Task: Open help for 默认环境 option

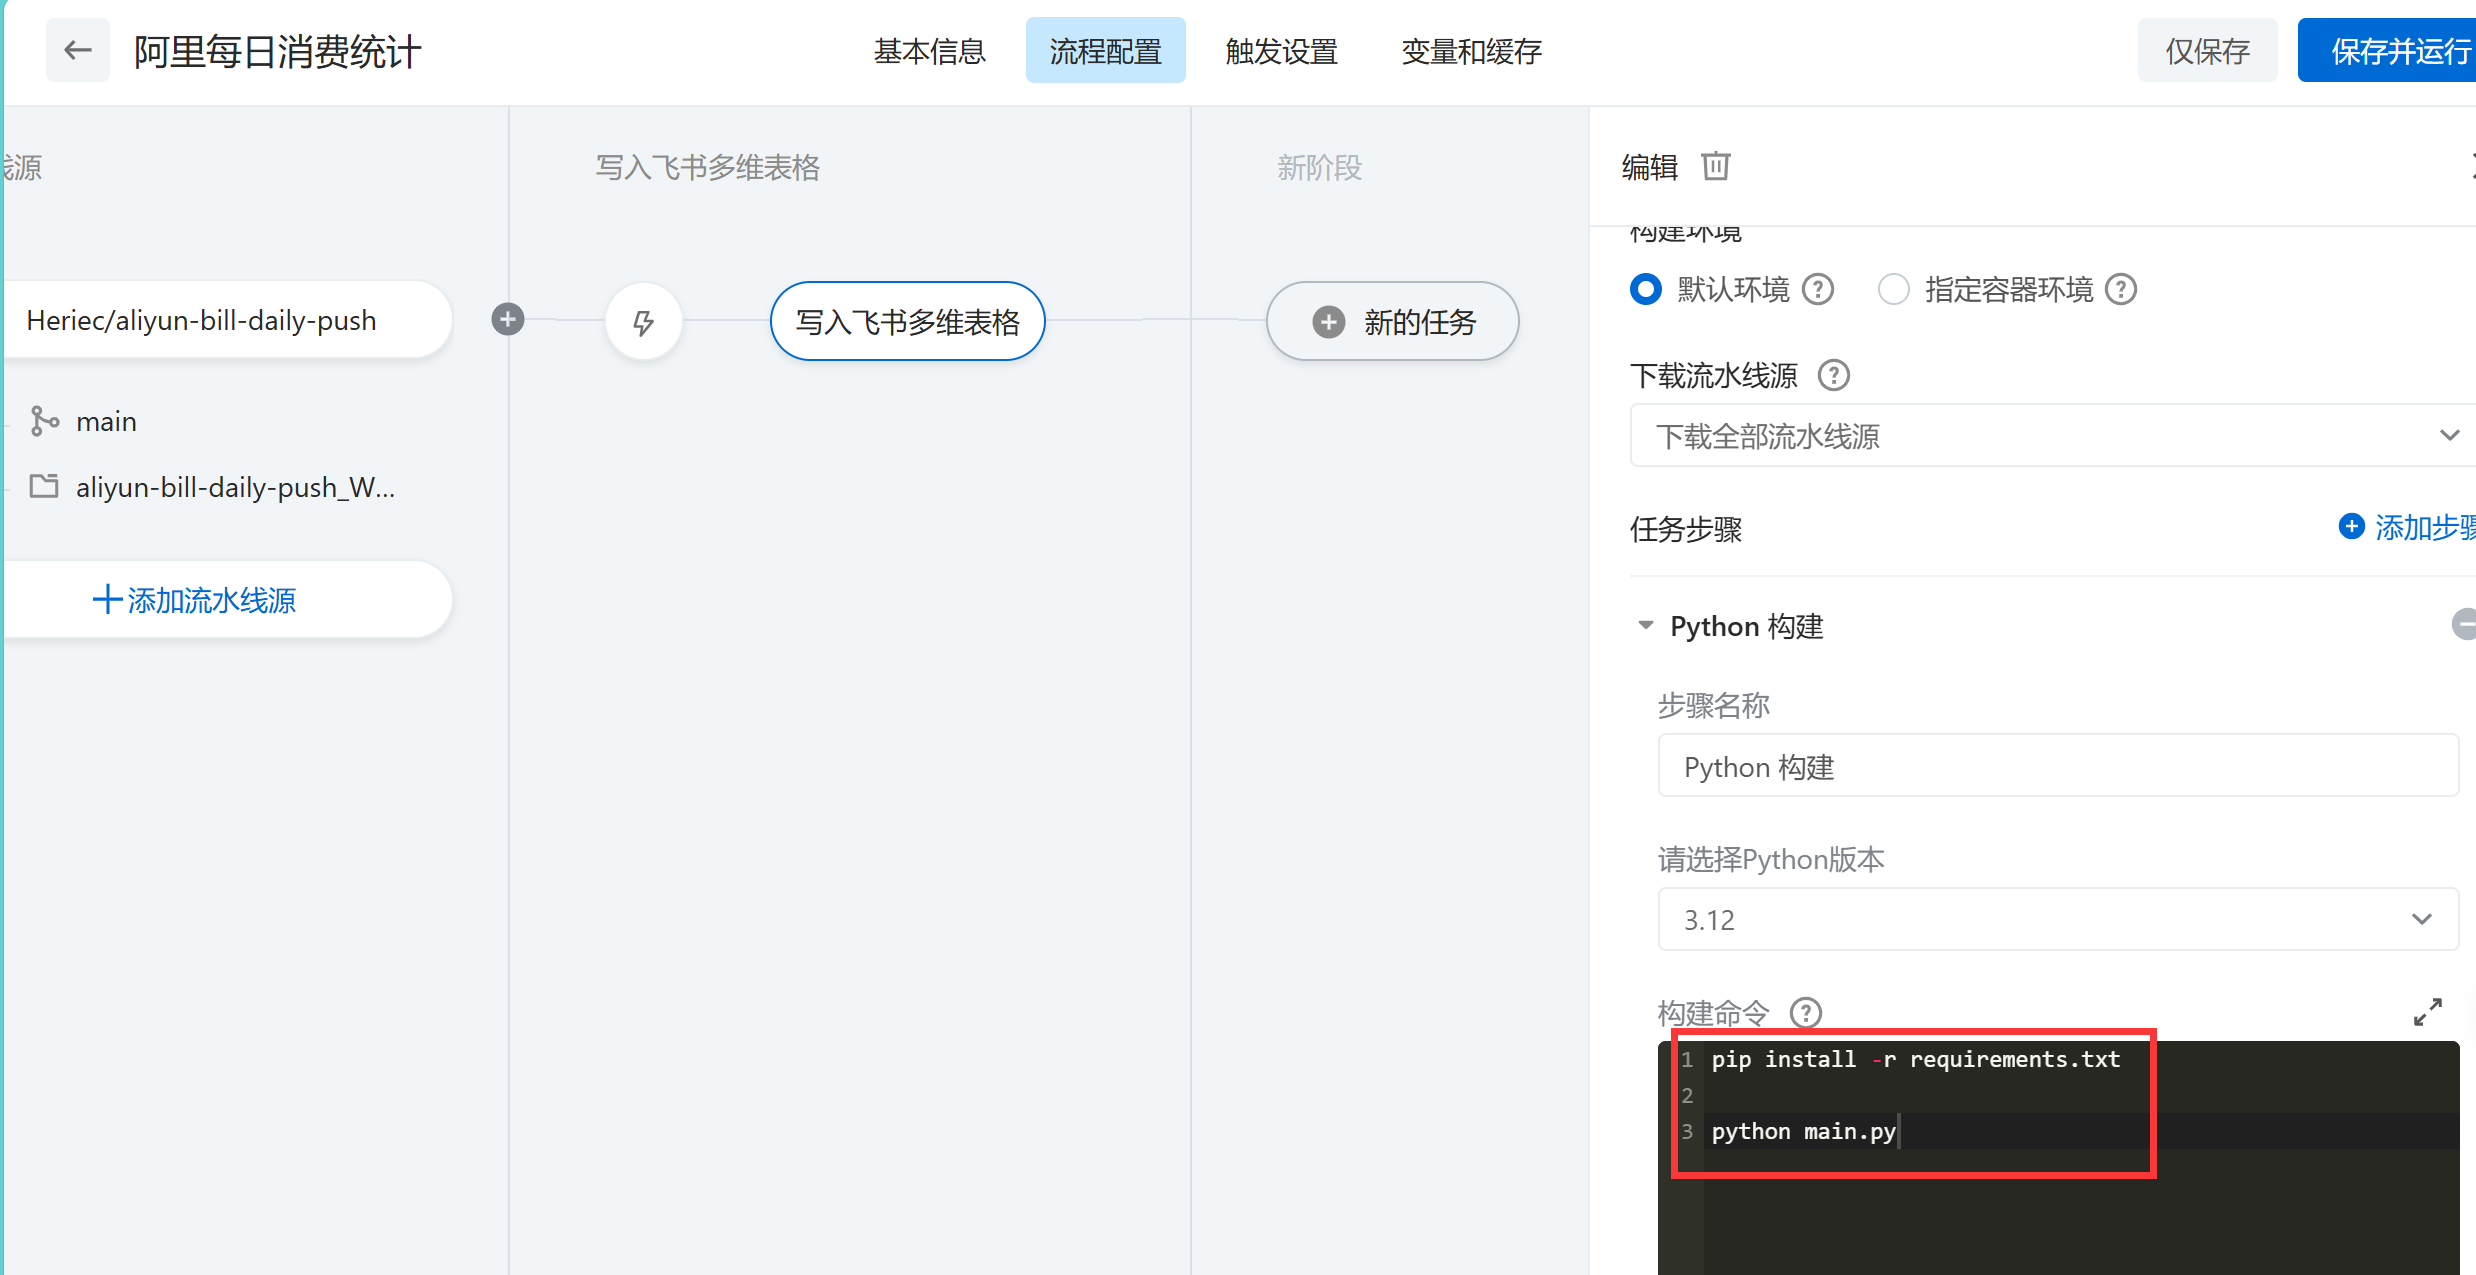Action: (1817, 290)
